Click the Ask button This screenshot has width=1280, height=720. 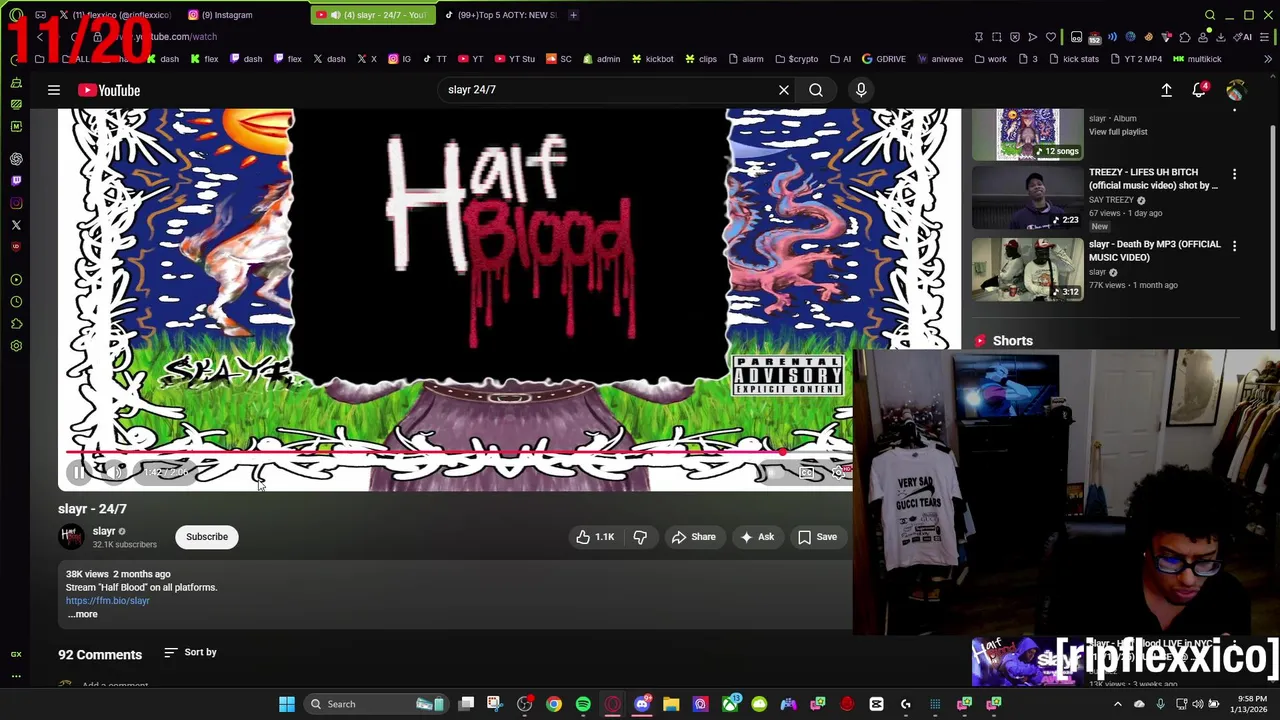pos(757,537)
